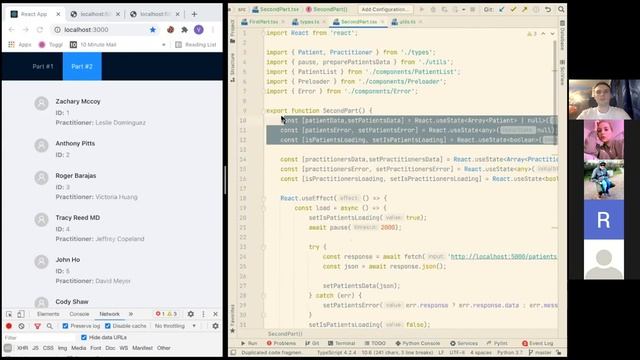This screenshot has width=640, height=360.
Task: Fold the SecondPart function at line 9
Action: [263, 111]
